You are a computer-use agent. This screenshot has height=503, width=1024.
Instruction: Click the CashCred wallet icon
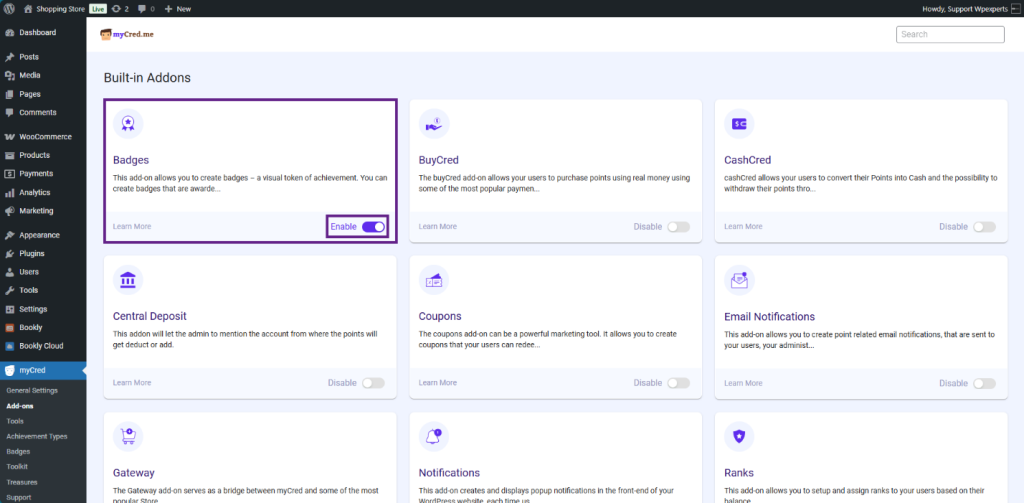[739, 123]
